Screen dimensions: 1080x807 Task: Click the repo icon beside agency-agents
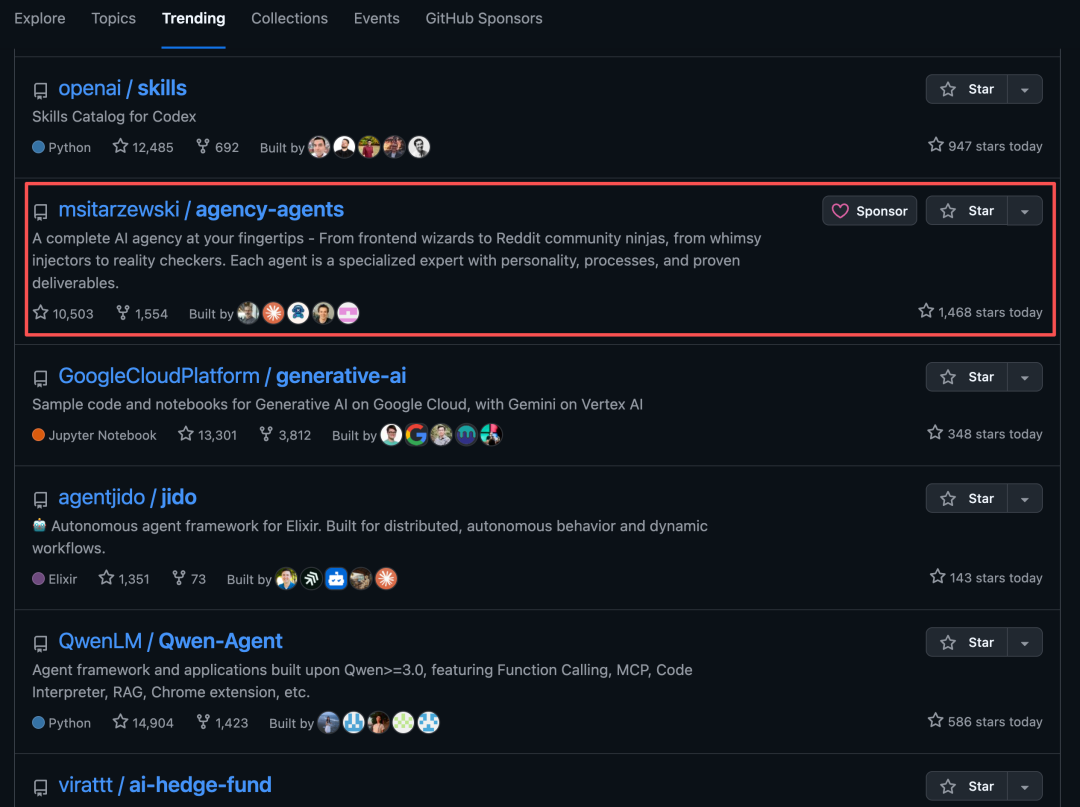[x=41, y=211]
